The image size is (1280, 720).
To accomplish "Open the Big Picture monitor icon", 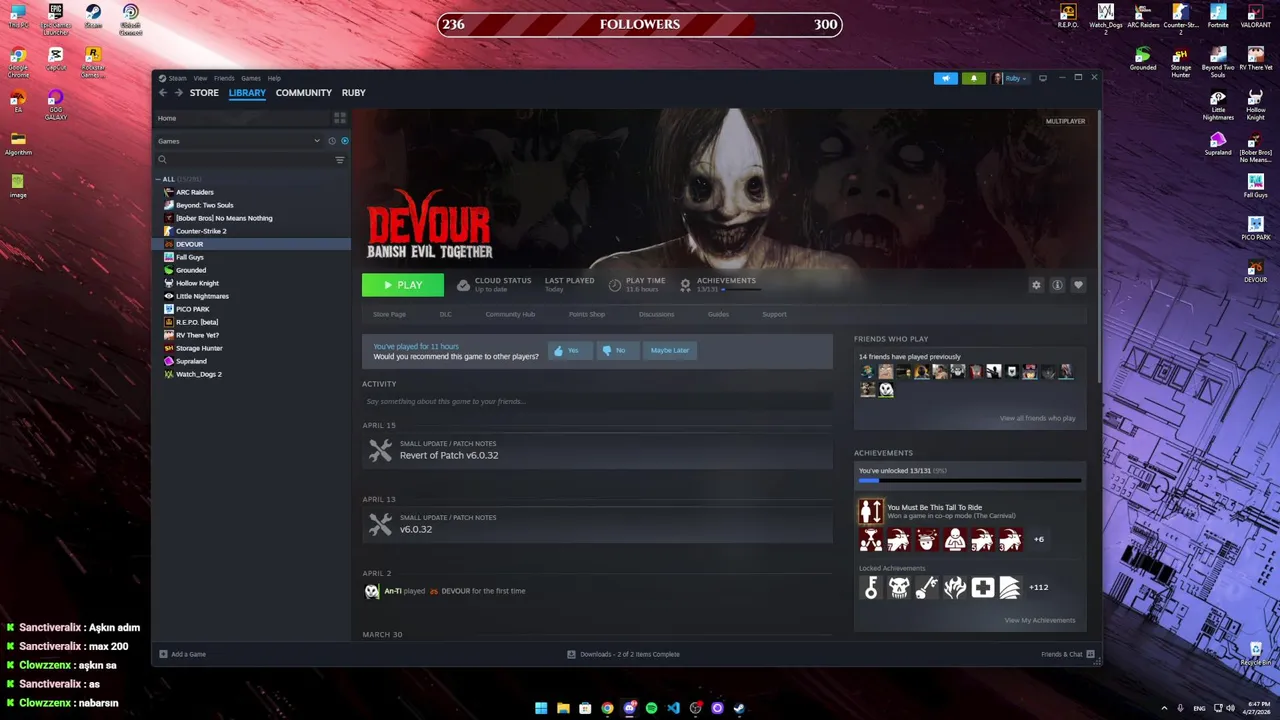I will [x=1043, y=78].
